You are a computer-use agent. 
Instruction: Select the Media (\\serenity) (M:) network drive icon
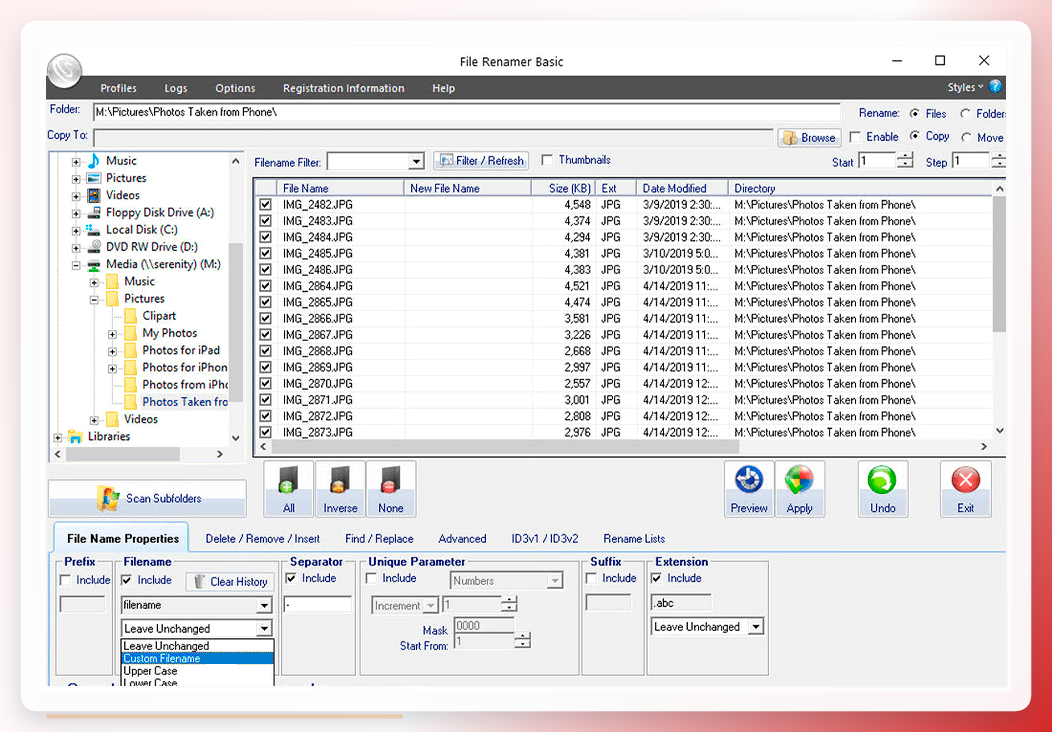pyautogui.click(x=93, y=264)
